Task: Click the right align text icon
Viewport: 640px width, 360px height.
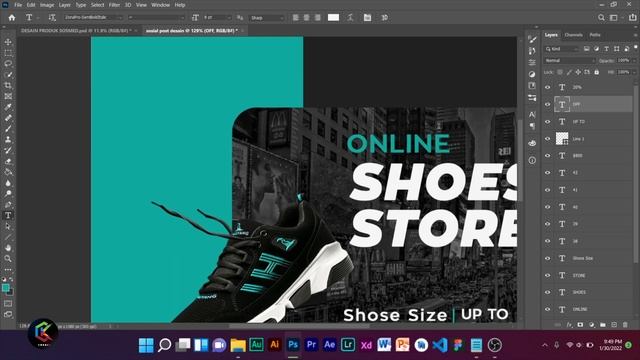Action: click(x=318, y=18)
